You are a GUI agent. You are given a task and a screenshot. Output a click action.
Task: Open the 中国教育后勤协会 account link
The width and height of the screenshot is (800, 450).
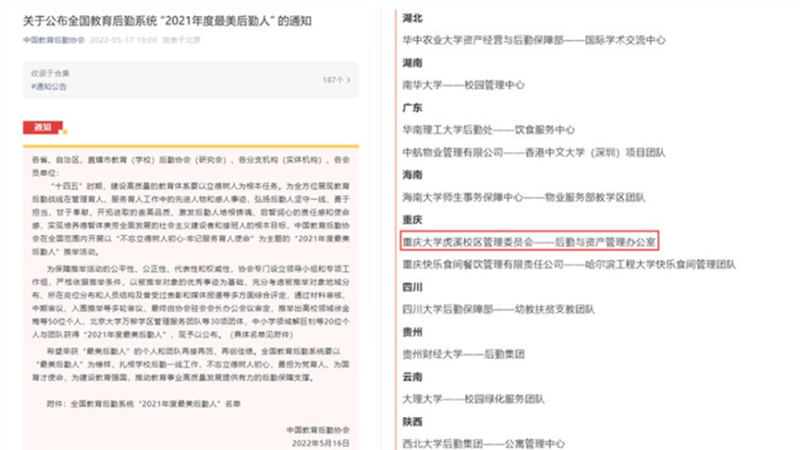tap(54, 40)
